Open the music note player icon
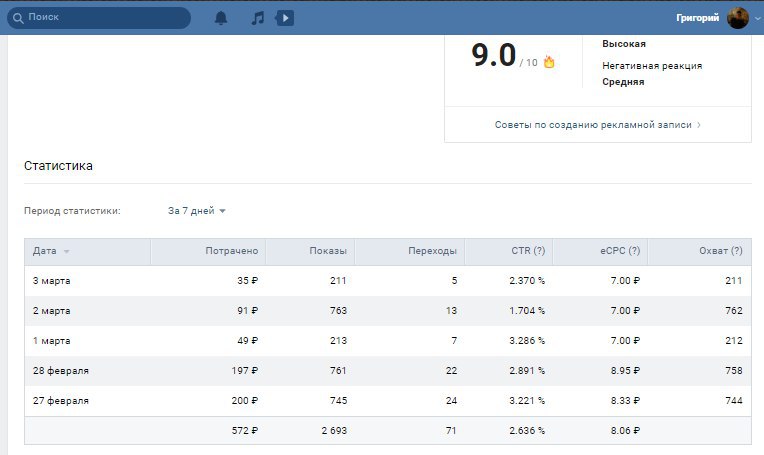764x455 pixels. 257,18
